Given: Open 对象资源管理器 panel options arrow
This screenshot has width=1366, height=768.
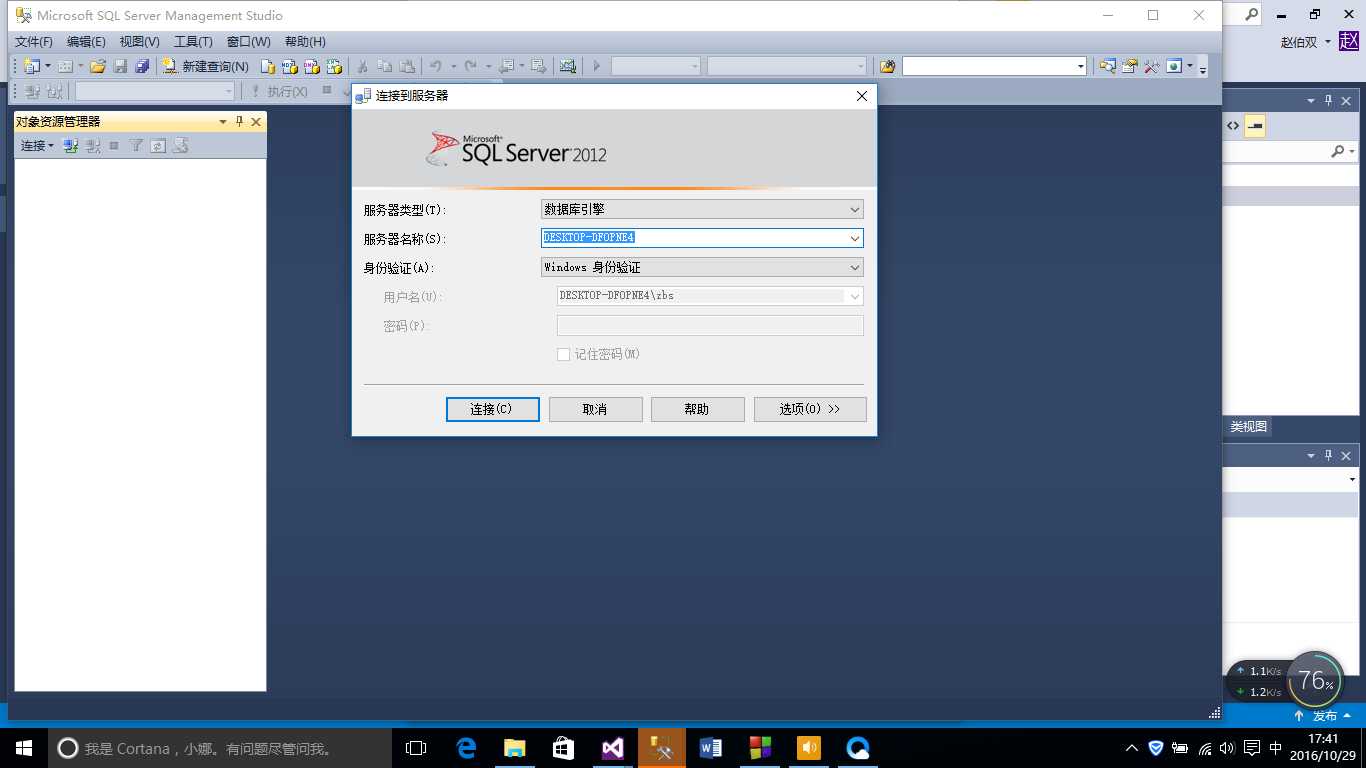Looking at the screenshot, I should click(223, 122).
